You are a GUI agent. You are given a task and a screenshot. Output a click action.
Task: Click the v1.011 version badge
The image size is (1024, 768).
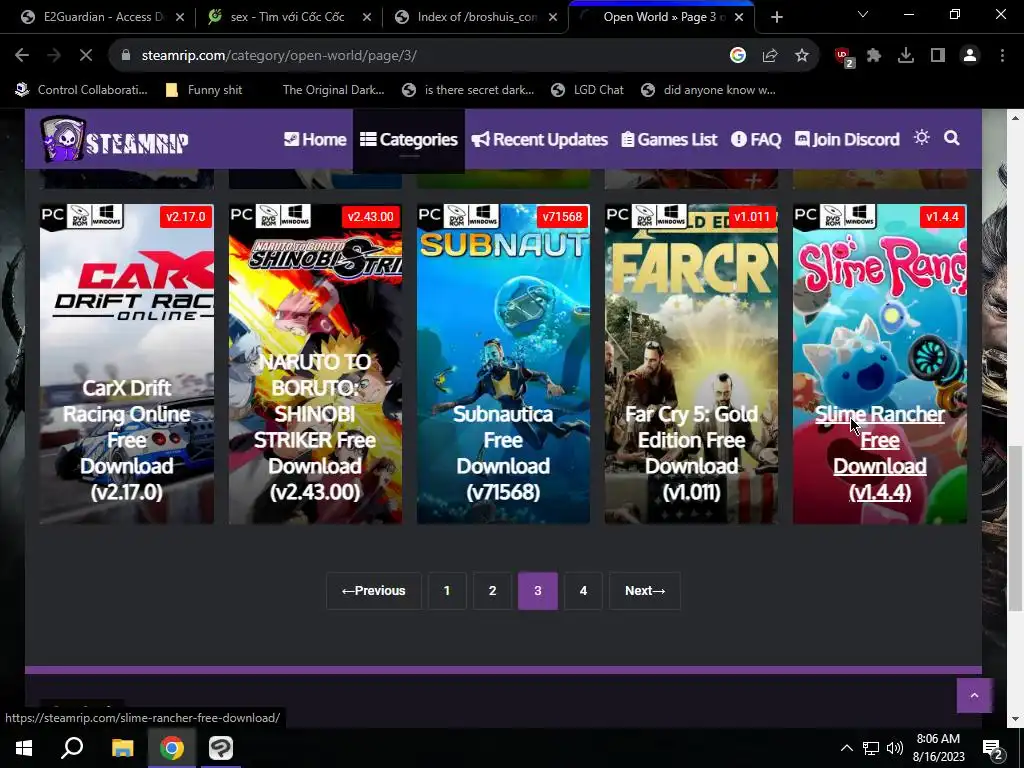[x=751, y=216]
